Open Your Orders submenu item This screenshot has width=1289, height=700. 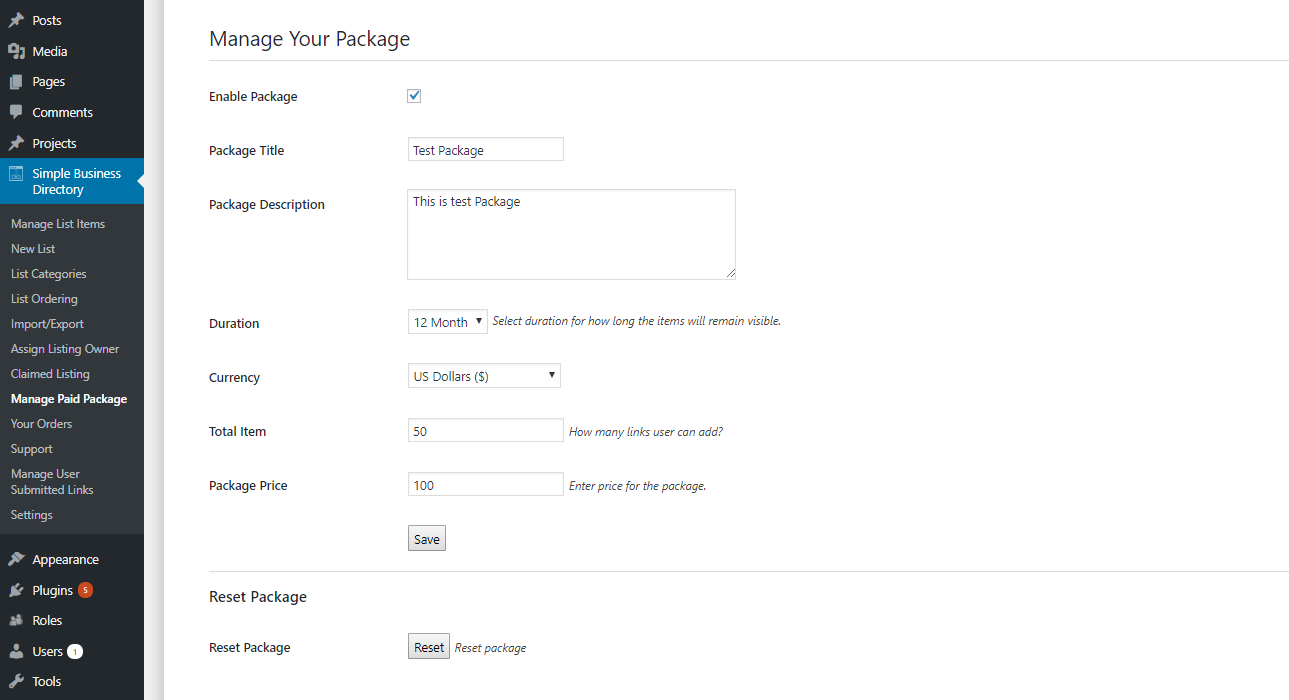point(41,424)
